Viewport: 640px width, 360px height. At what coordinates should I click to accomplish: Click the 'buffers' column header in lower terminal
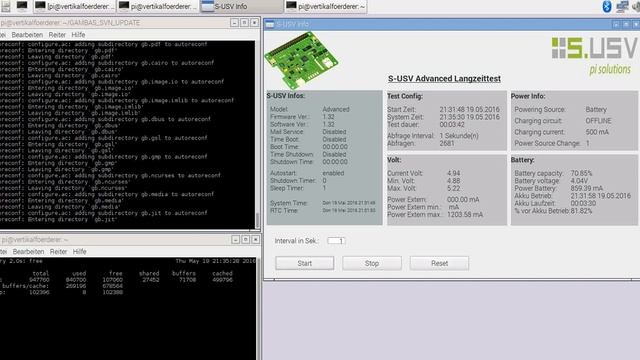tap(184, 273)
